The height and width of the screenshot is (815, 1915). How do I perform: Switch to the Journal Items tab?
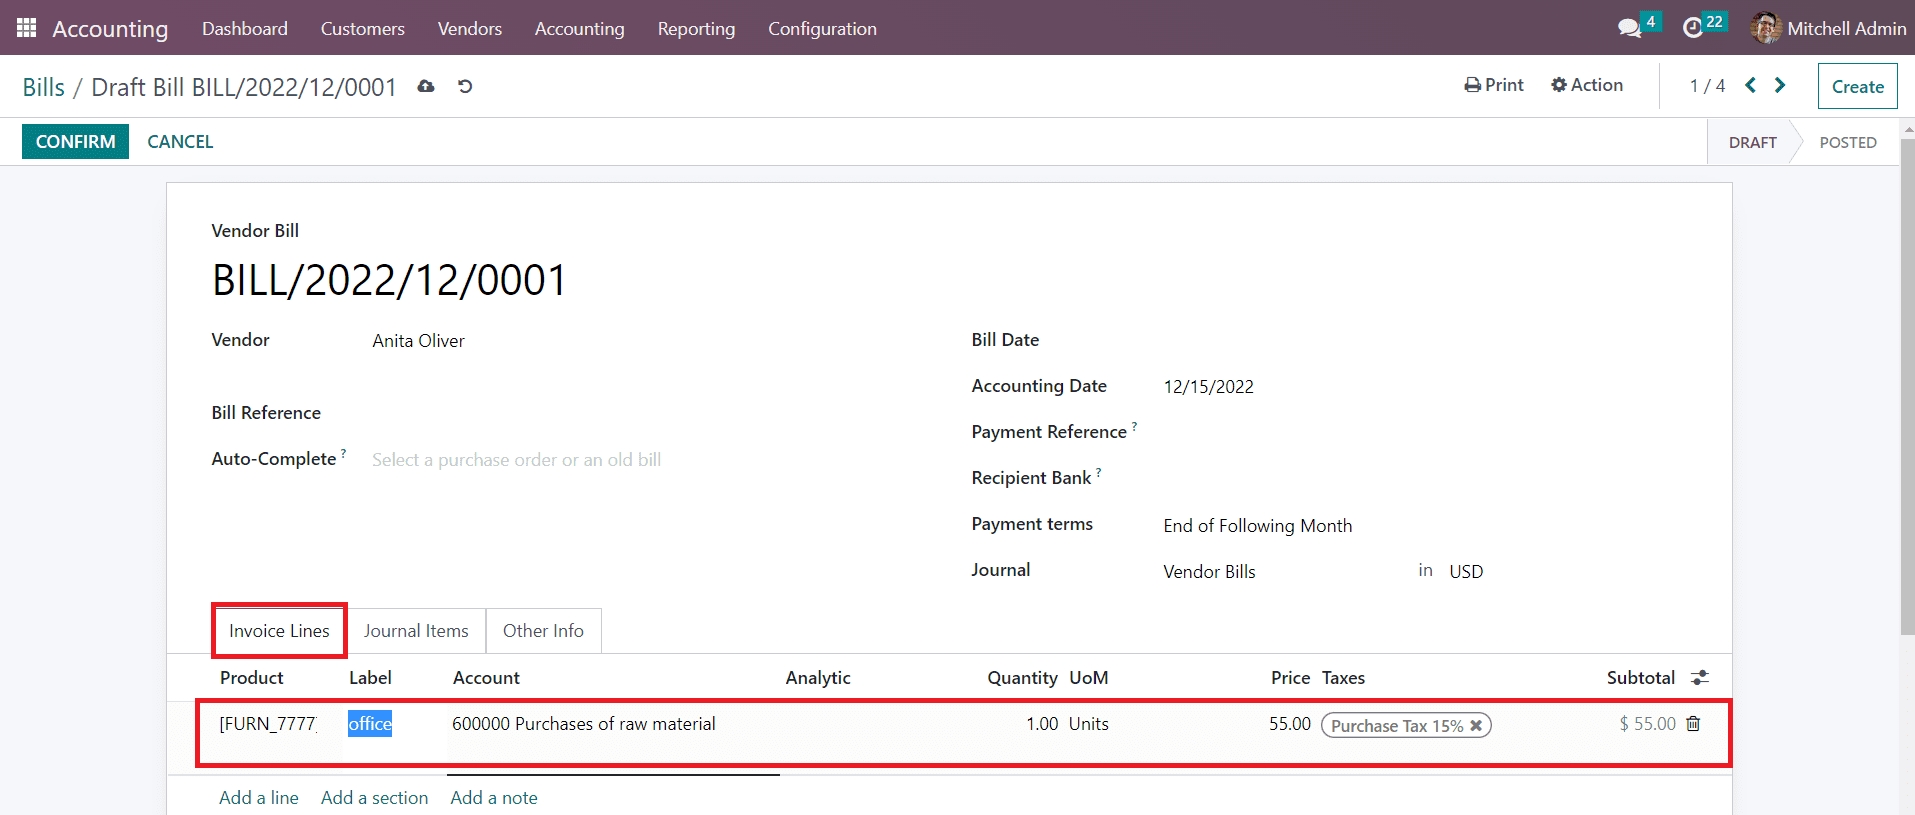(416, 631)
